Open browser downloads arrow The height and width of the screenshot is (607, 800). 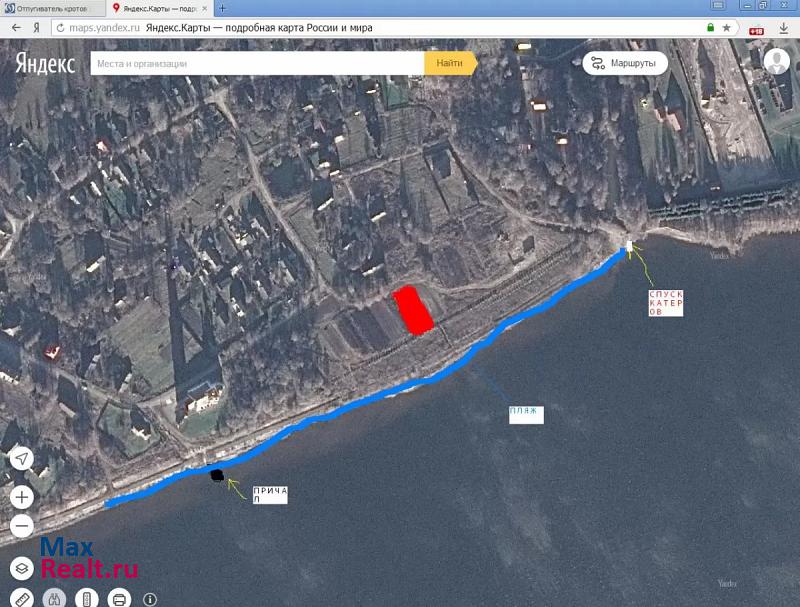[788, 28]
